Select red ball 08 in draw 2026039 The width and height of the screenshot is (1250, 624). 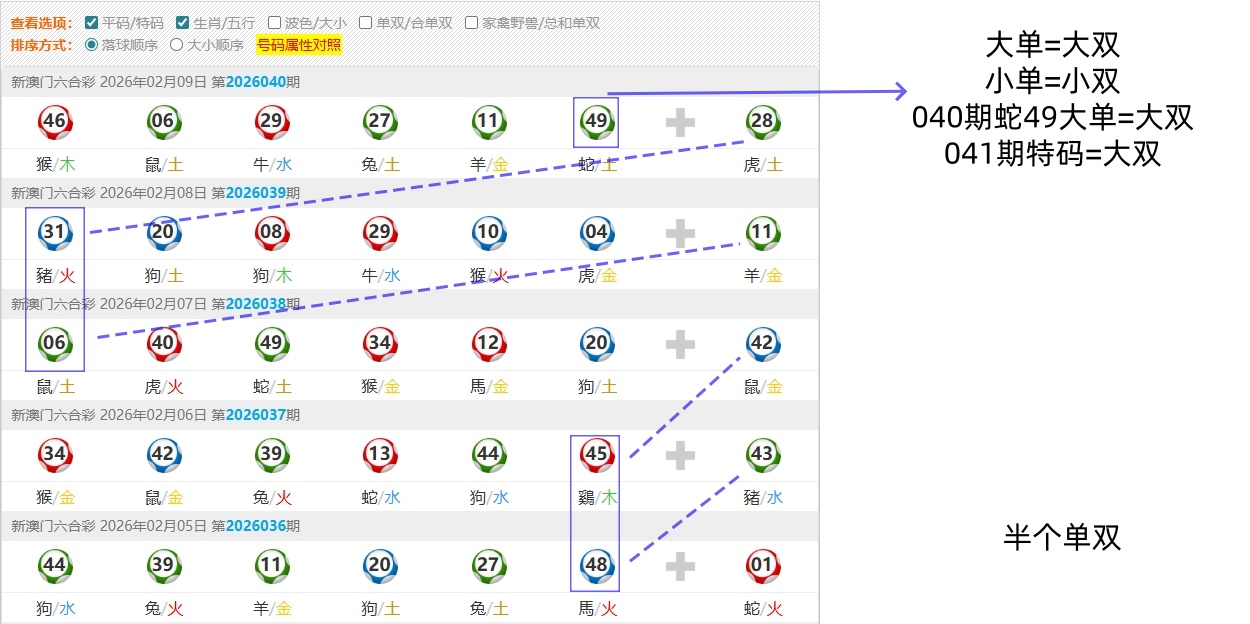pos(271,233)
